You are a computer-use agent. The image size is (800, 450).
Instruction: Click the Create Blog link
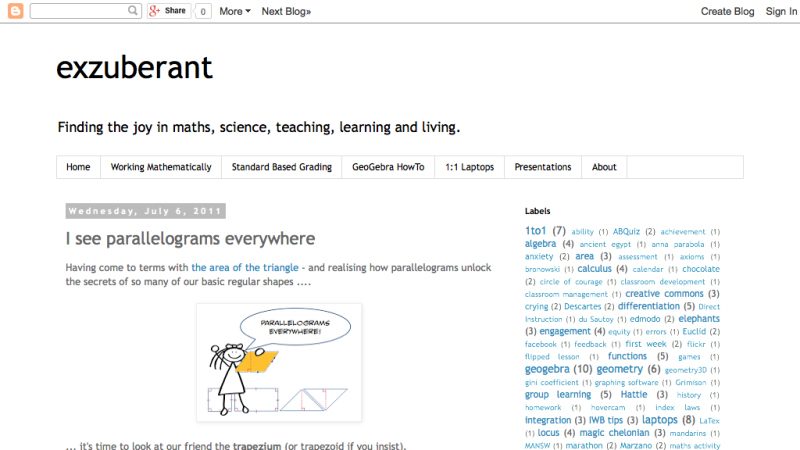tap(727, 11)
